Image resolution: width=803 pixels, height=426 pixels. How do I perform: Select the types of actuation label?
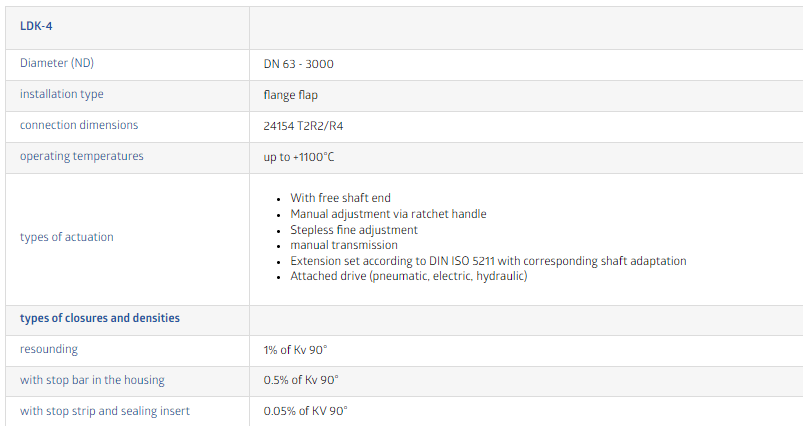click(x=67, y=237)
